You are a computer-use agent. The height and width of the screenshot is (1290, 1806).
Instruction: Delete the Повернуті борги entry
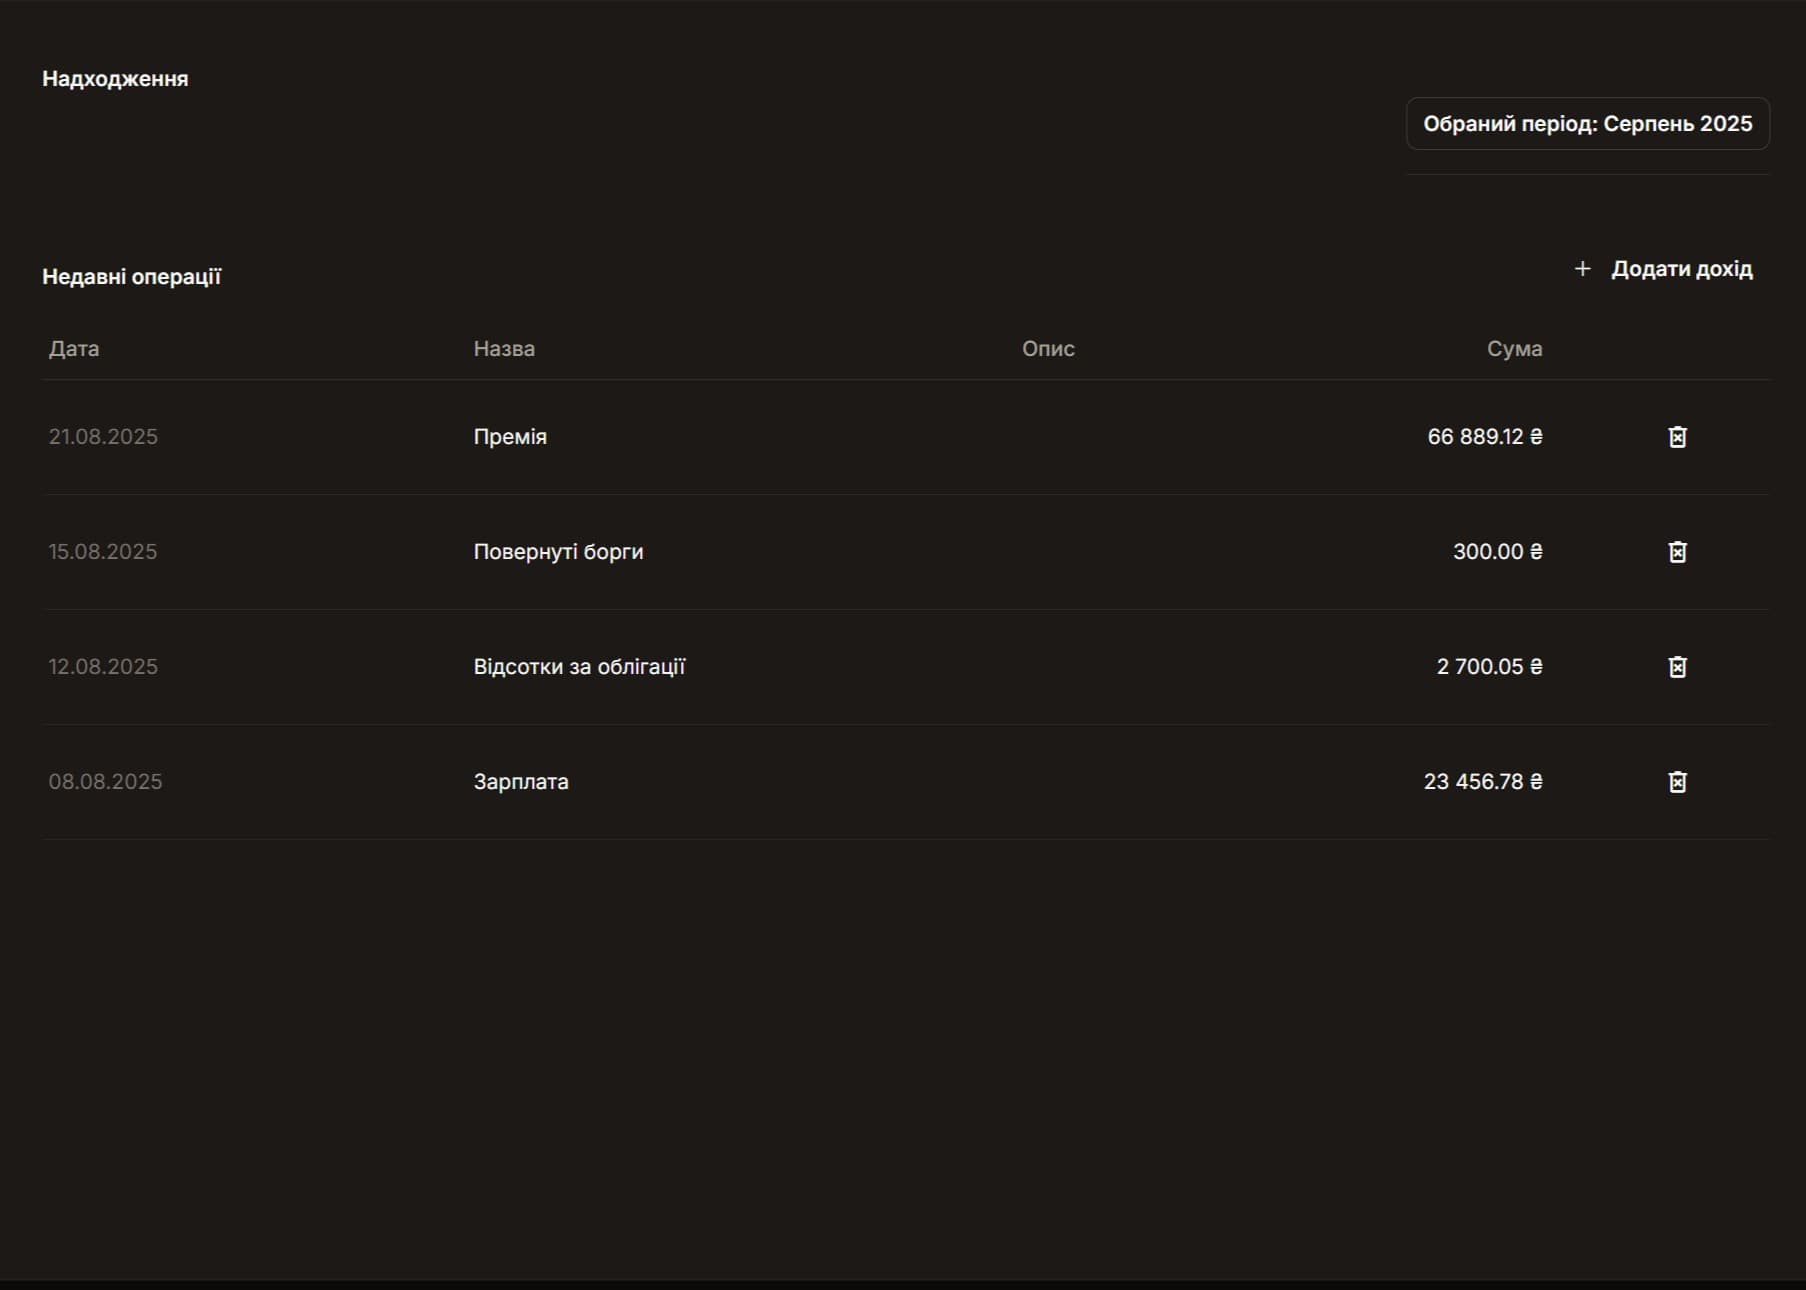click(1677, 552)
